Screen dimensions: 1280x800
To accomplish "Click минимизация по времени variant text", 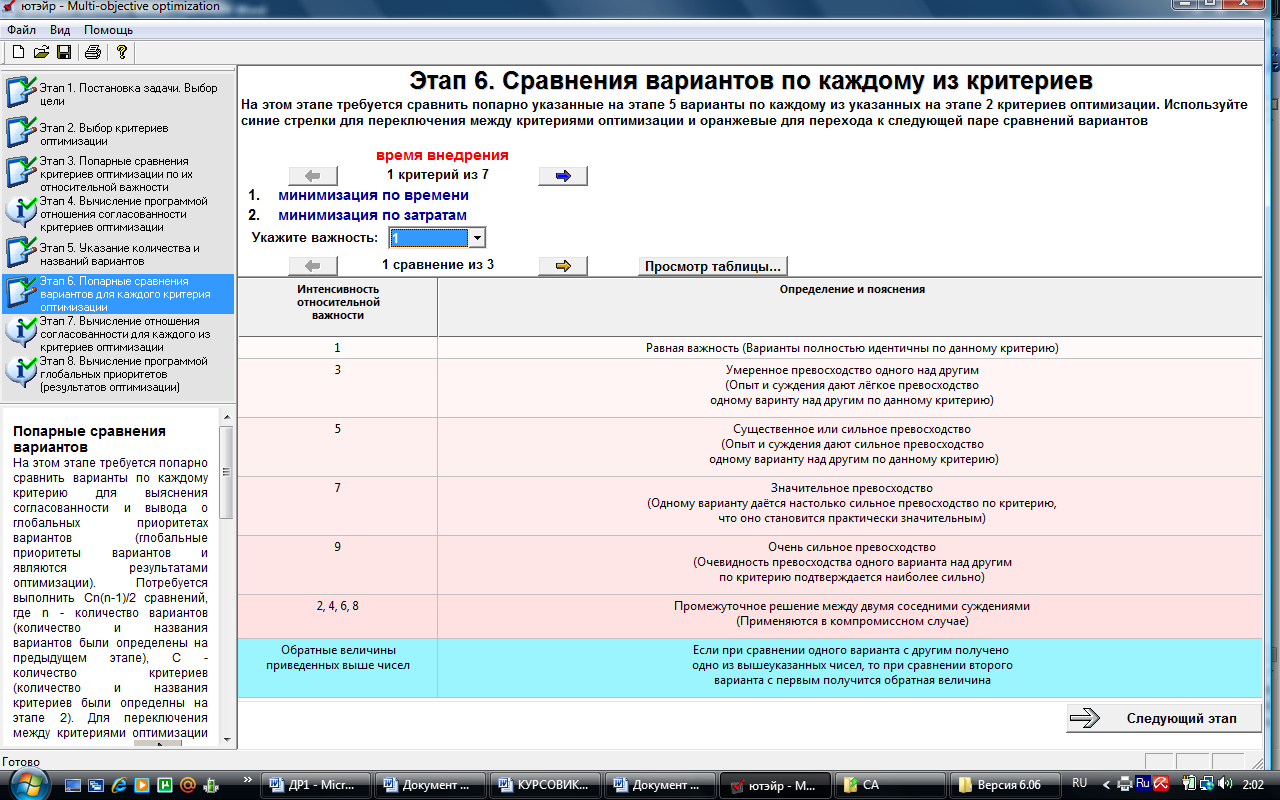I will click(x=373, y=195).
